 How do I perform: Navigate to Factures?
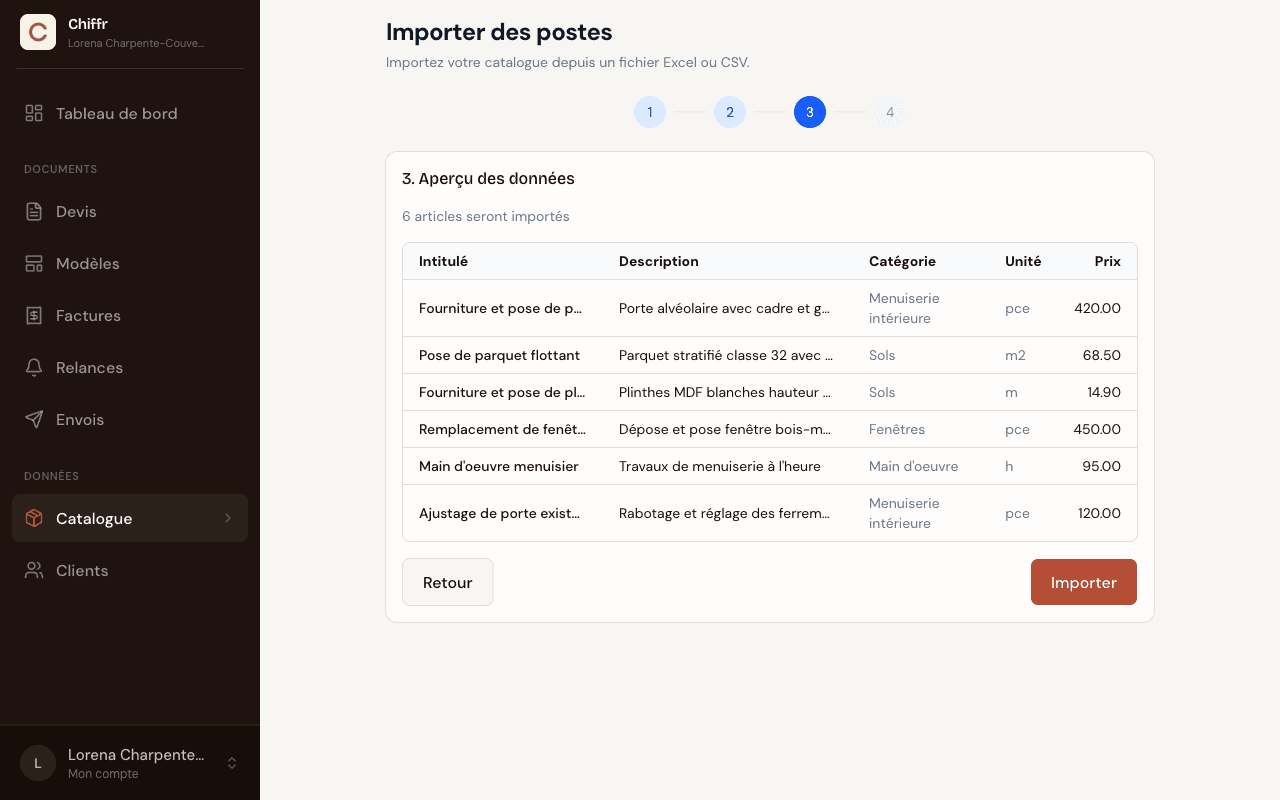click(x=130, y=315)
